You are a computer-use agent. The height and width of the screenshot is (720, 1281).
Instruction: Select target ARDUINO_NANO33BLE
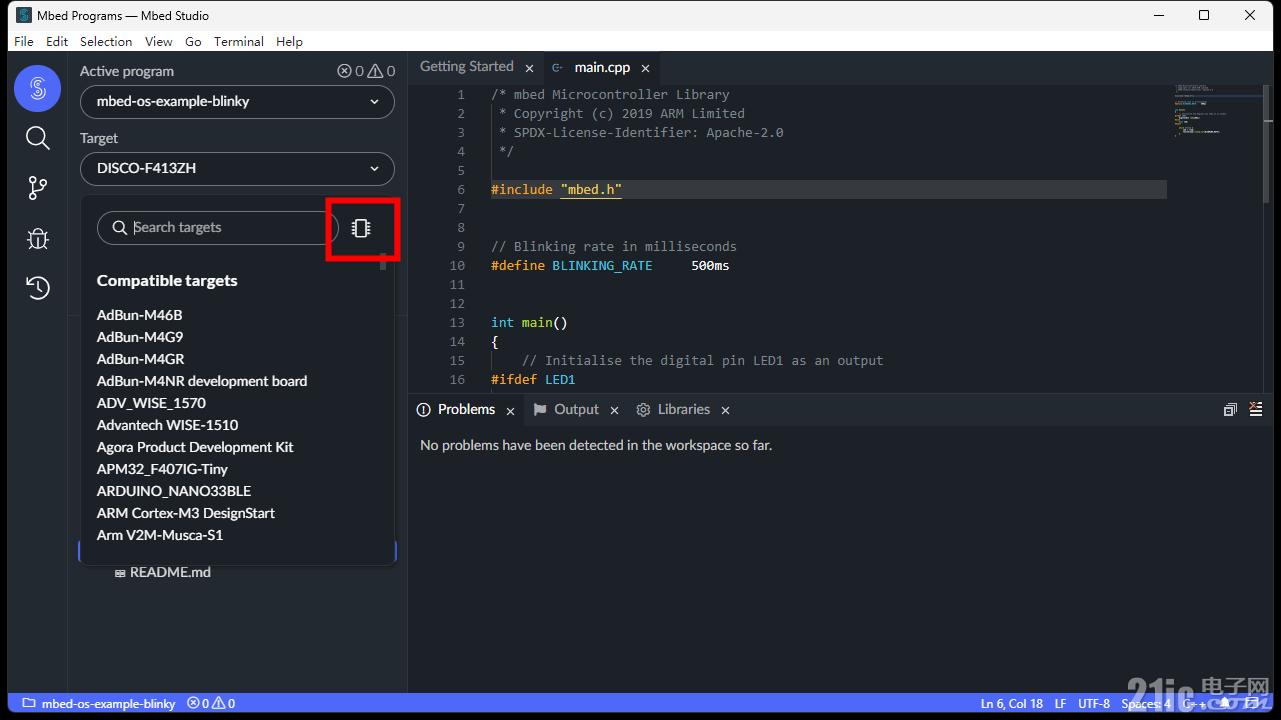174,492
